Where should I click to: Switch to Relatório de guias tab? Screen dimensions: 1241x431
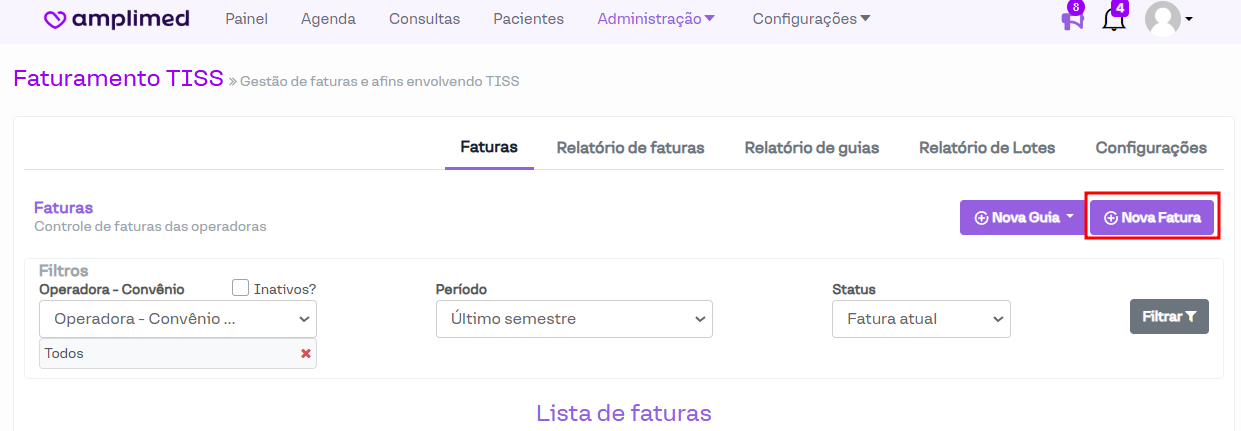click(x=811, y=148)
